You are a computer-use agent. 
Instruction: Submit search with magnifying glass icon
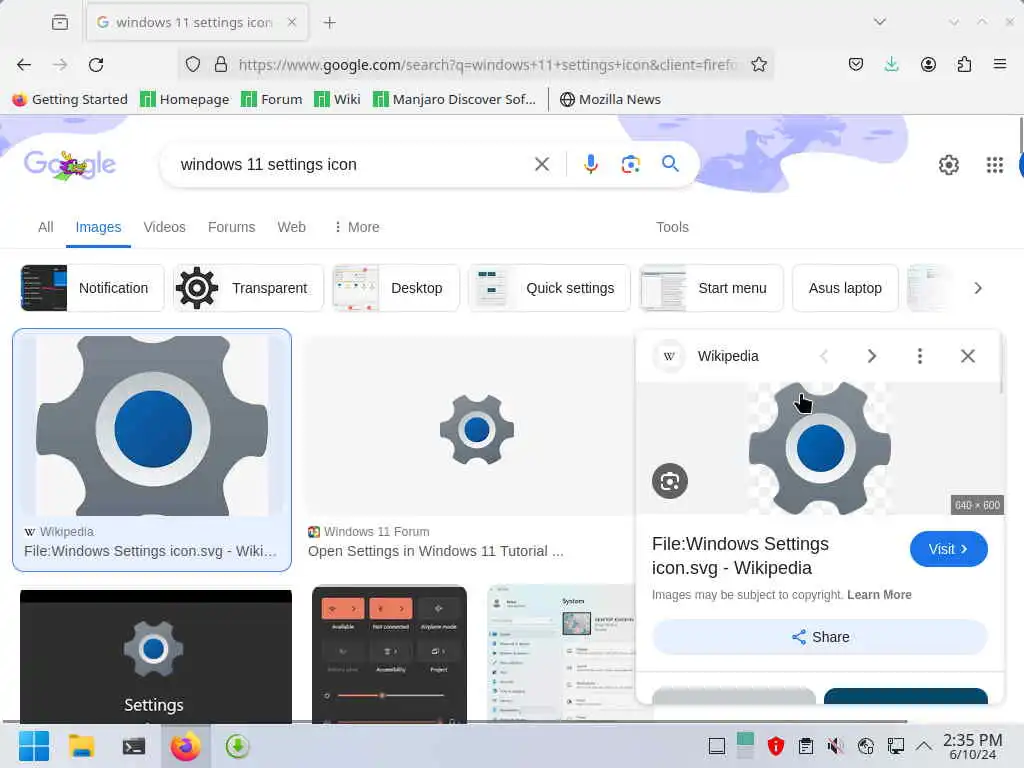click(x=670, y=164)
